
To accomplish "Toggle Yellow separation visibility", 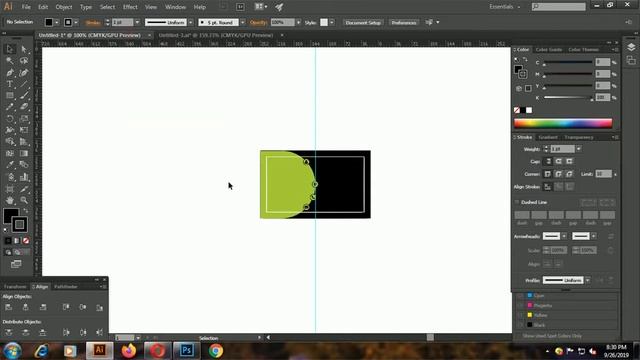I will point(520,315).
